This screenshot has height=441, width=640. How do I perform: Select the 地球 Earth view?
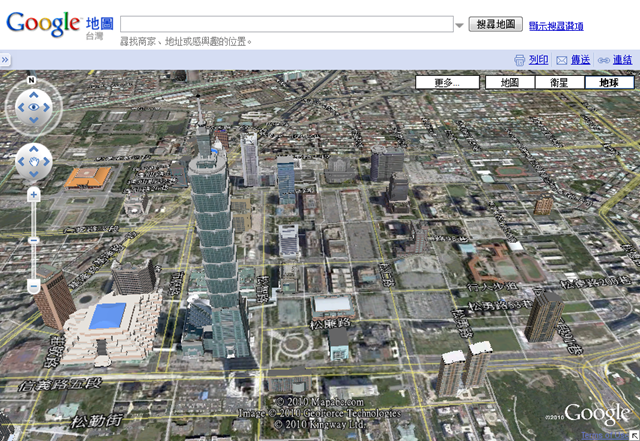(x=609, y=82)
